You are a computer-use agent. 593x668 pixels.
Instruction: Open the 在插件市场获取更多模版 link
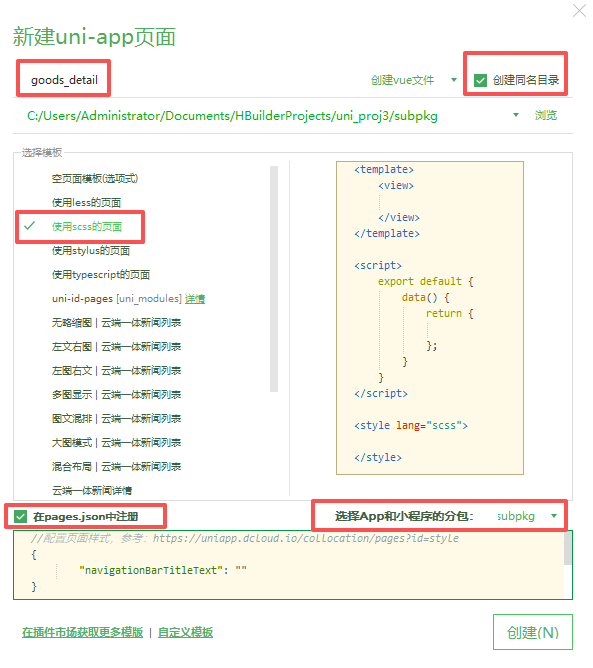tap(82, 633)
